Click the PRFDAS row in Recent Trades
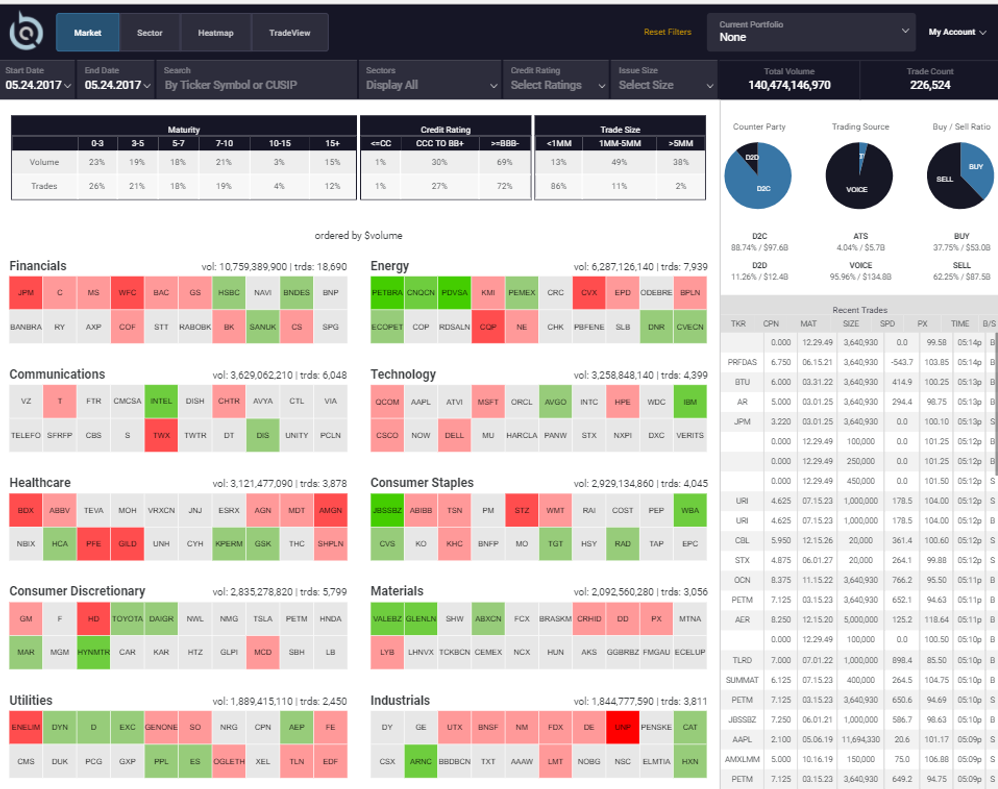 [x=859, y=362]
